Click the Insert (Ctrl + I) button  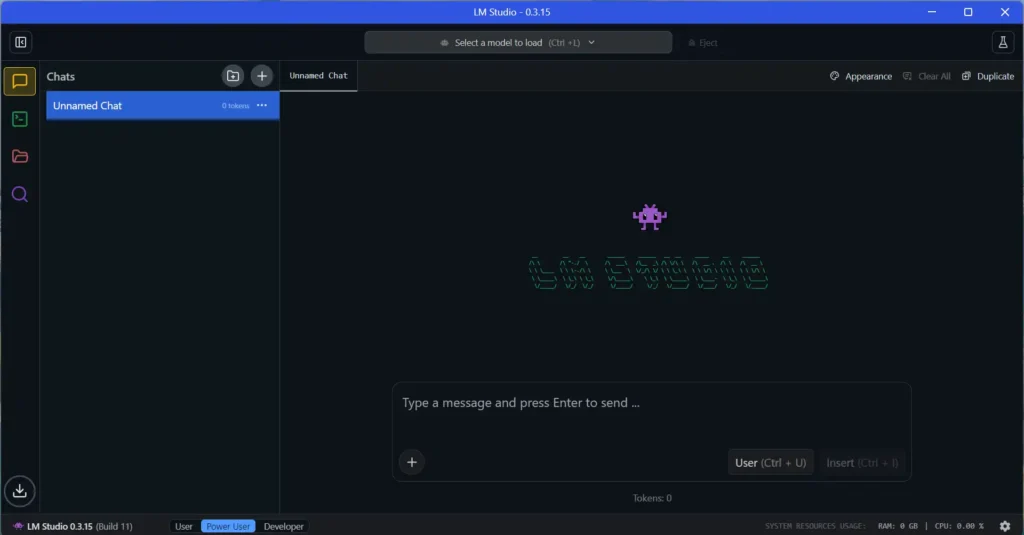coord(862,462)
